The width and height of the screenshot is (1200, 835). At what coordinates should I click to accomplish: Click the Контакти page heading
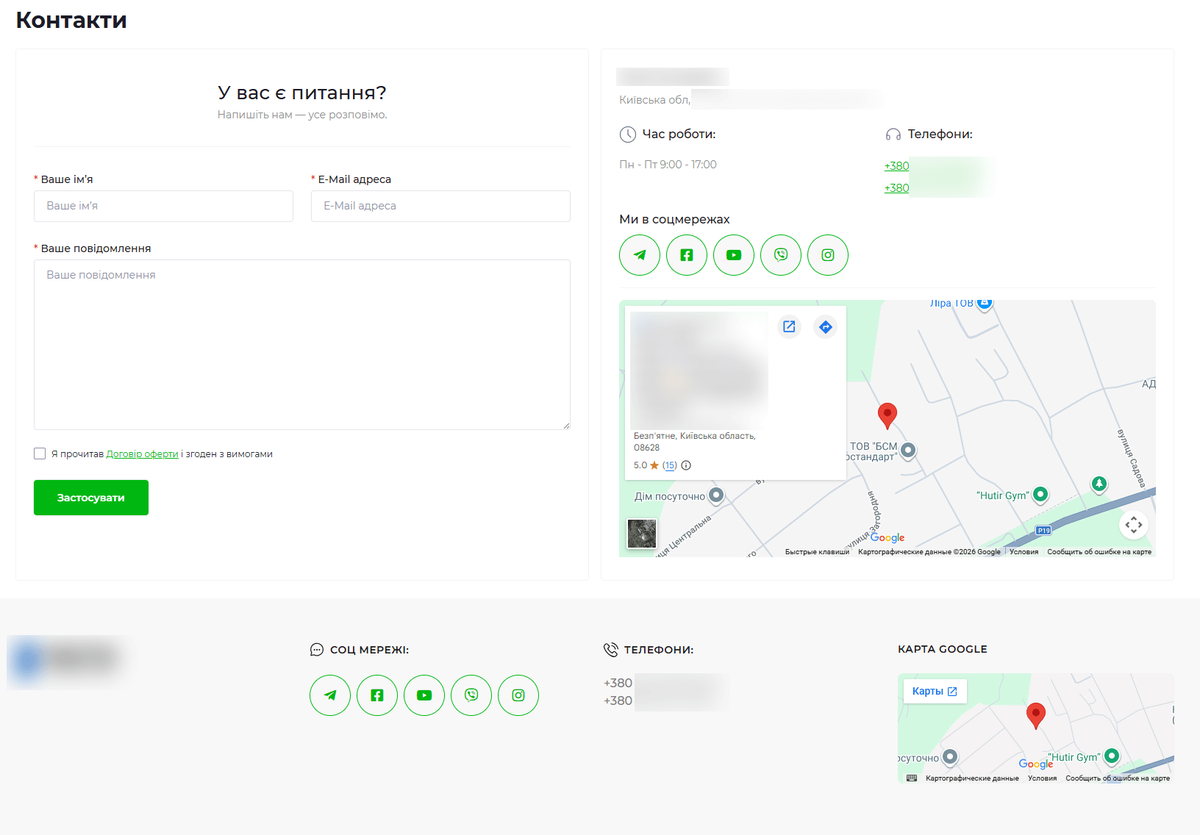[x=71, y=19]
